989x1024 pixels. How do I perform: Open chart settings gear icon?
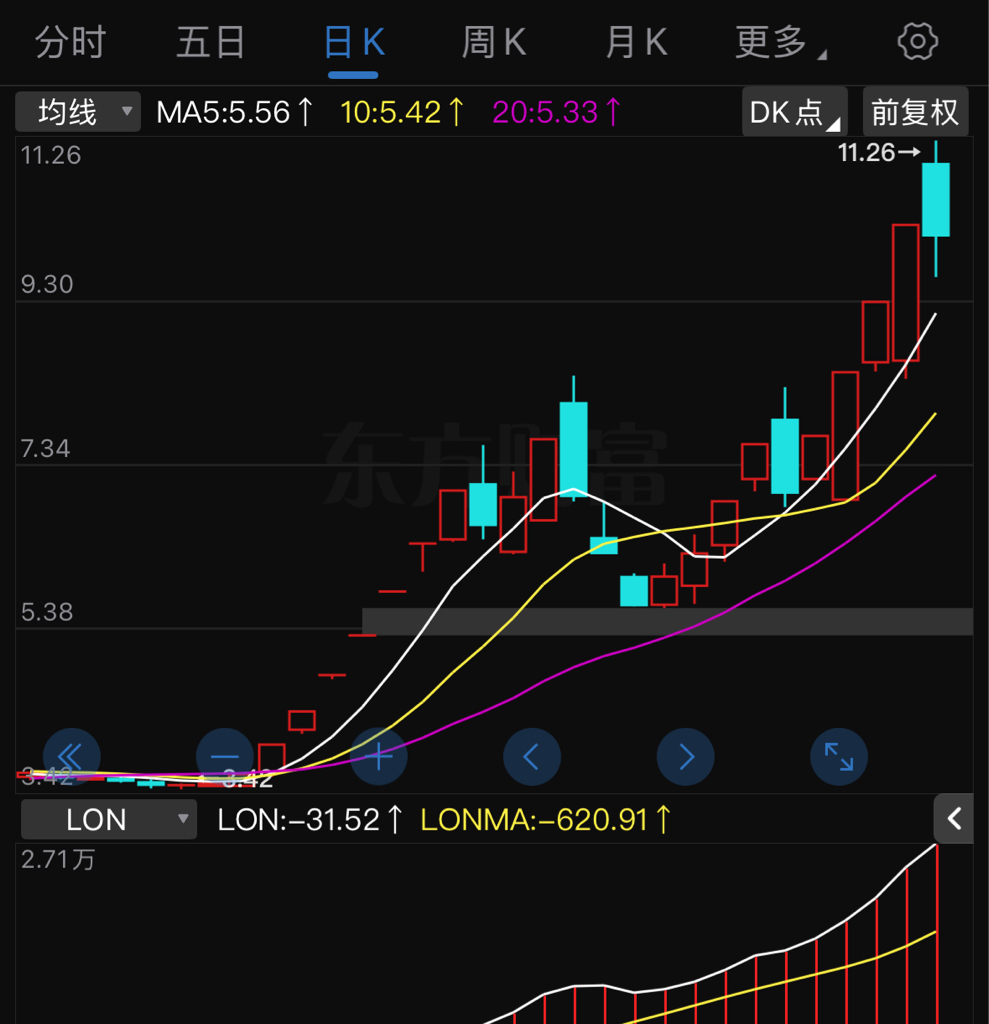point(917,42)
